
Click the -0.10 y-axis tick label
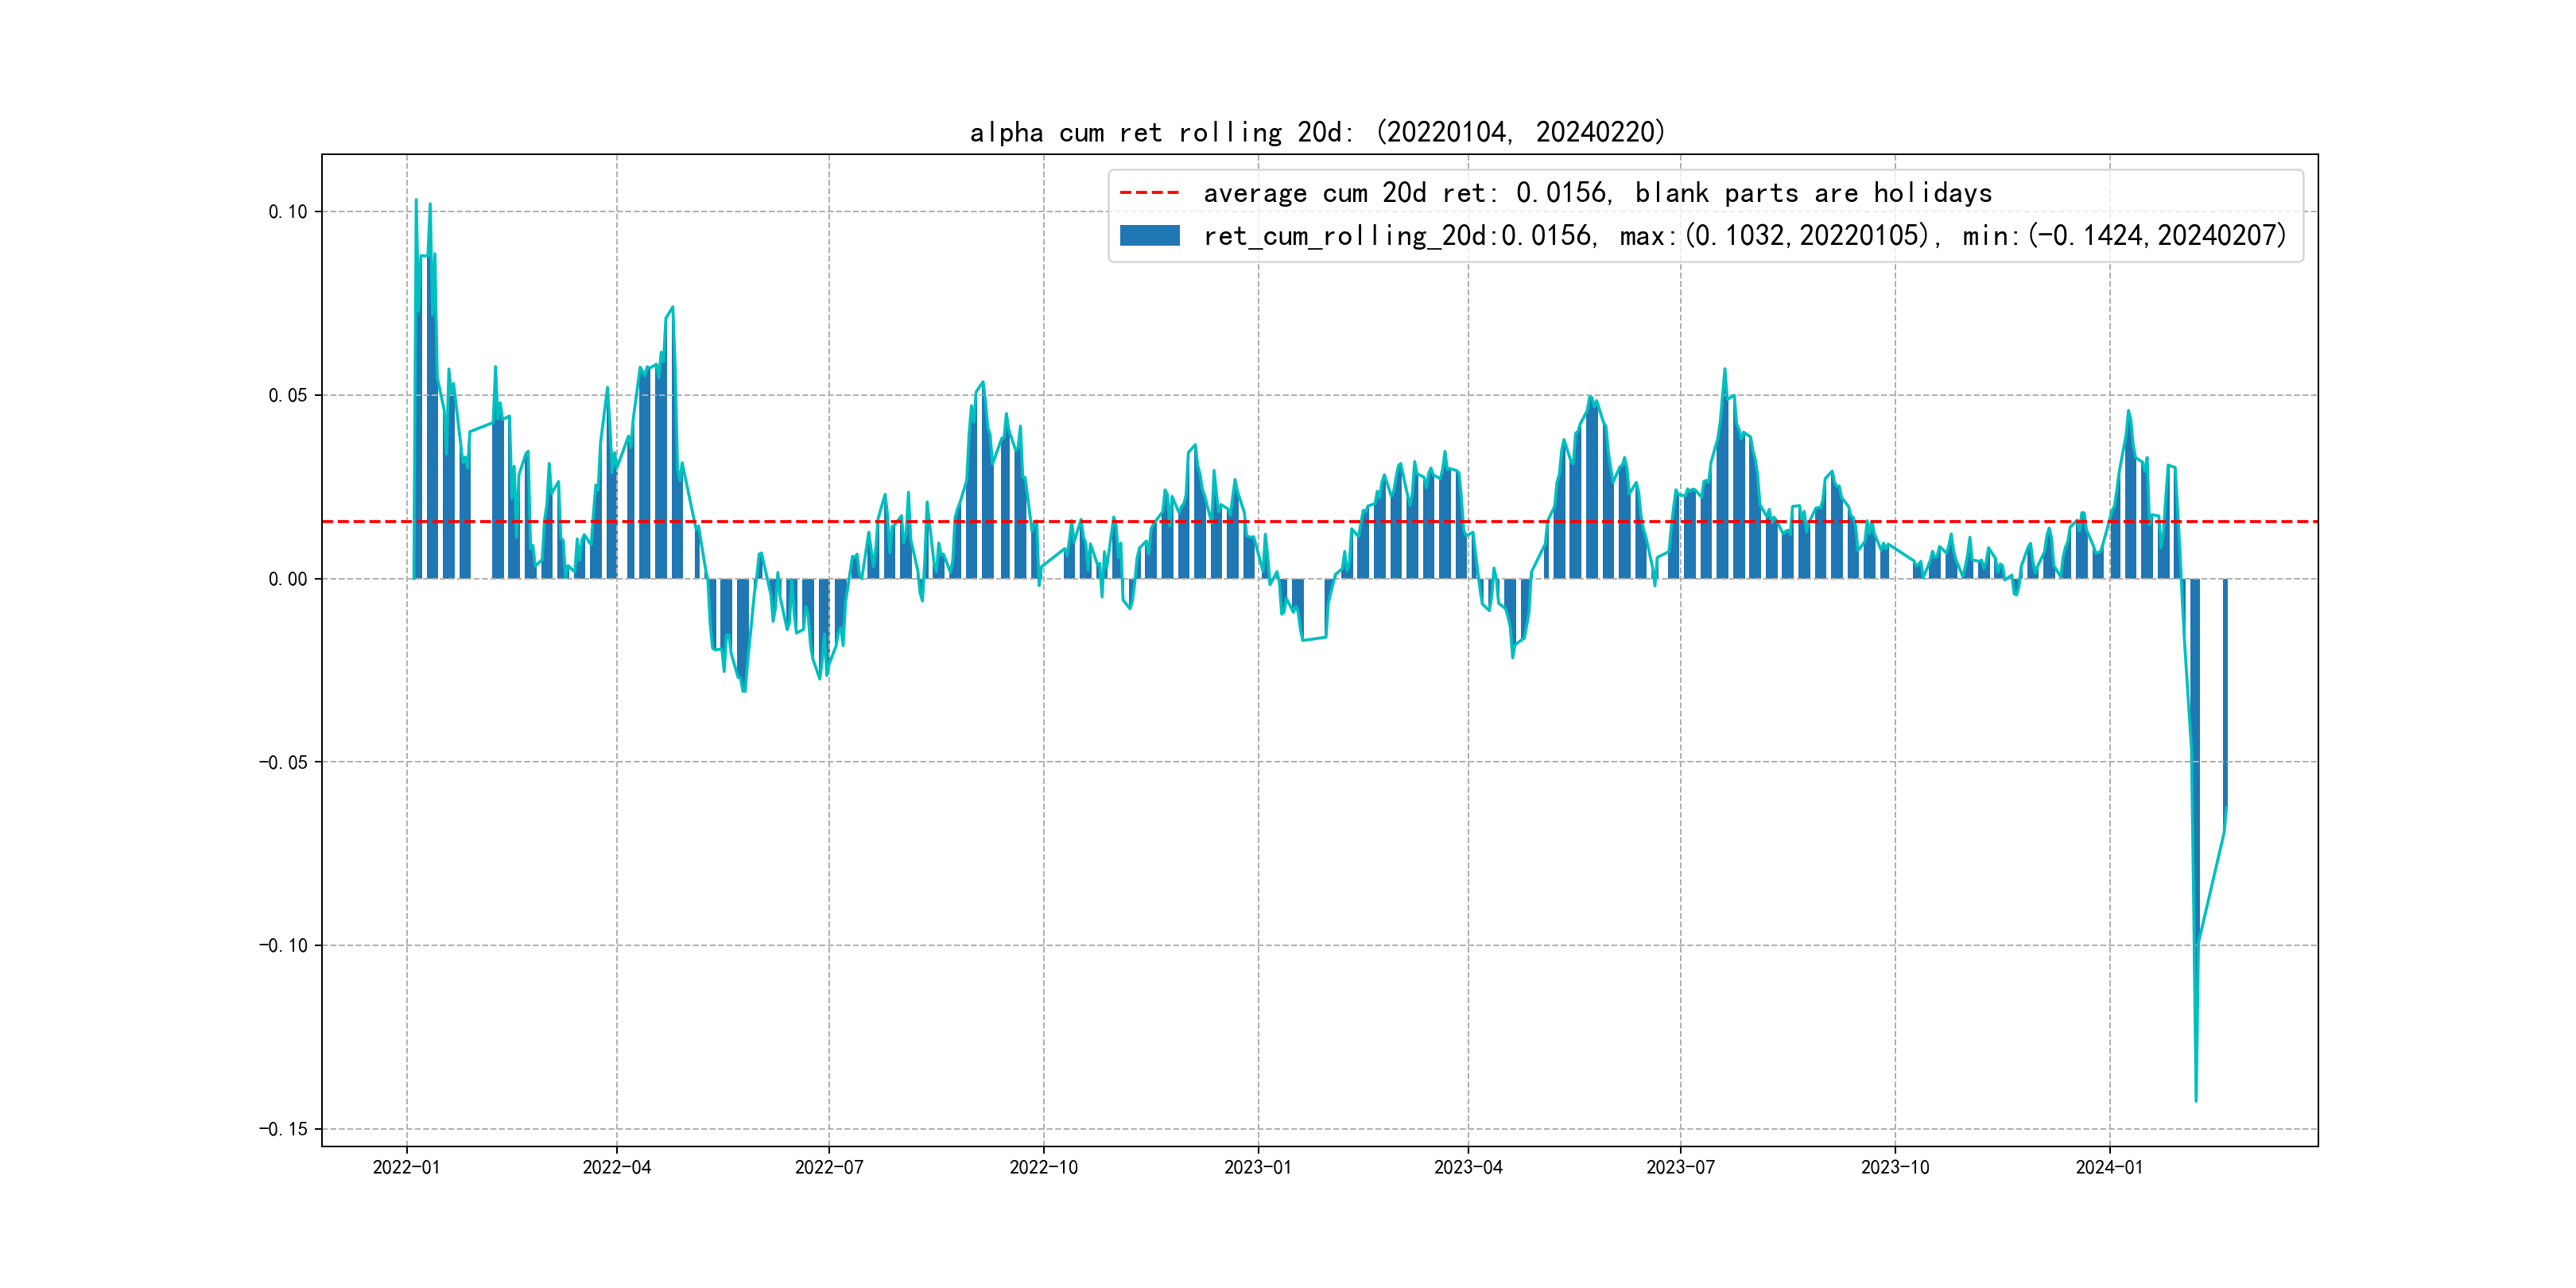[x=284, y=946]
